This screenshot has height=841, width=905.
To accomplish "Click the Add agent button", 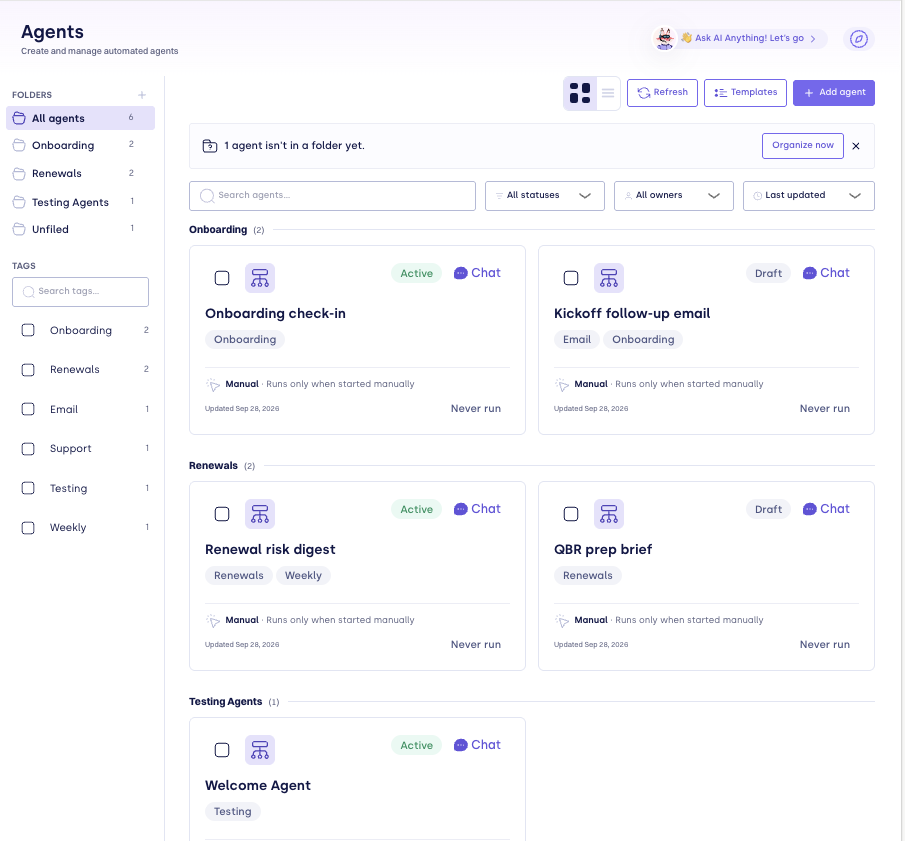I will (x=833, y=93).
